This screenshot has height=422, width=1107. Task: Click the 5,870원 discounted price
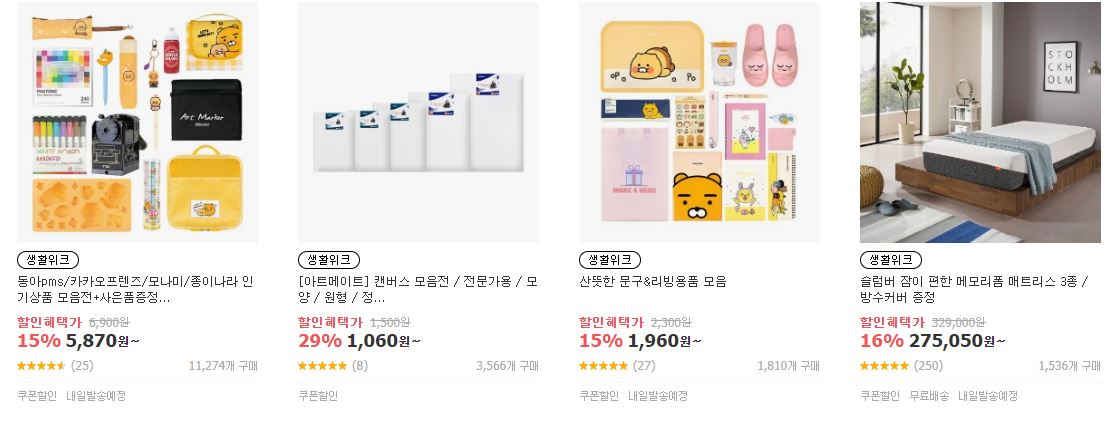pos(102,341)
